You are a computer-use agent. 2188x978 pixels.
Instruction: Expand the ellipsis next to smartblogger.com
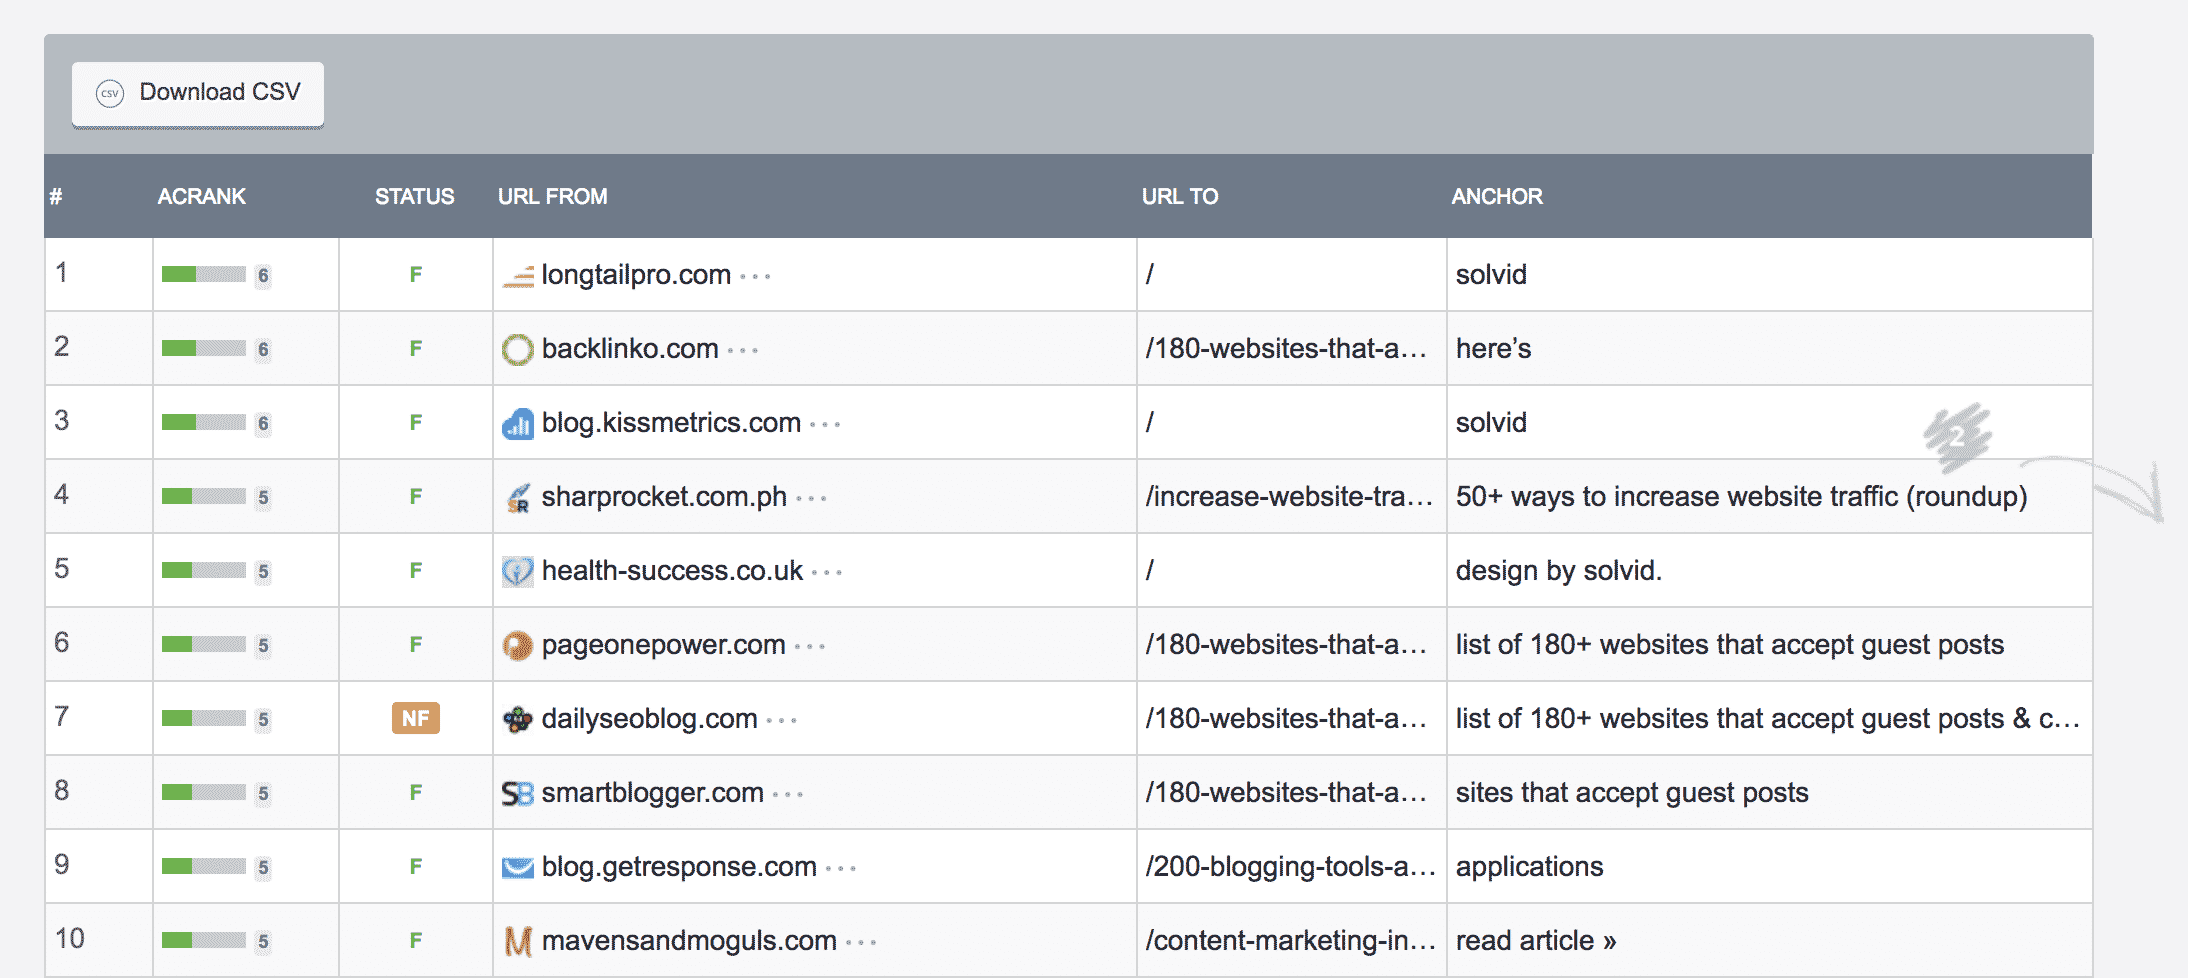click(x=787, y=795)
